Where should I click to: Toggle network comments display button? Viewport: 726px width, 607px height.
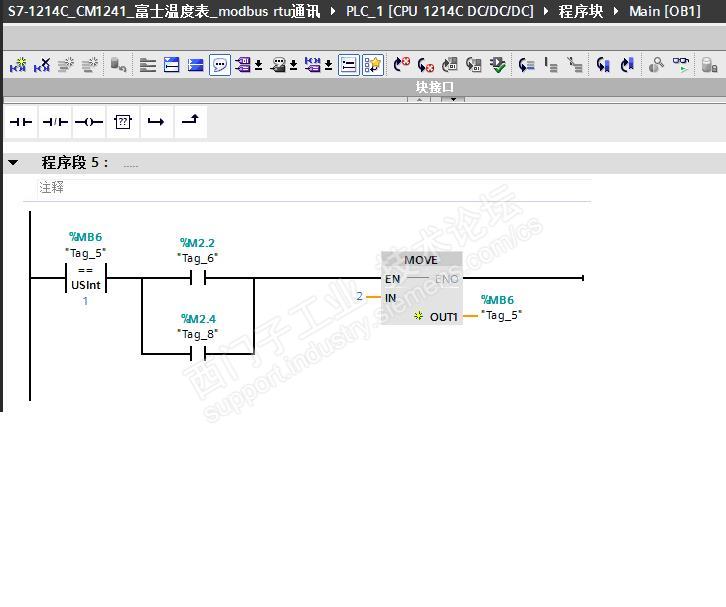(220, 65)
